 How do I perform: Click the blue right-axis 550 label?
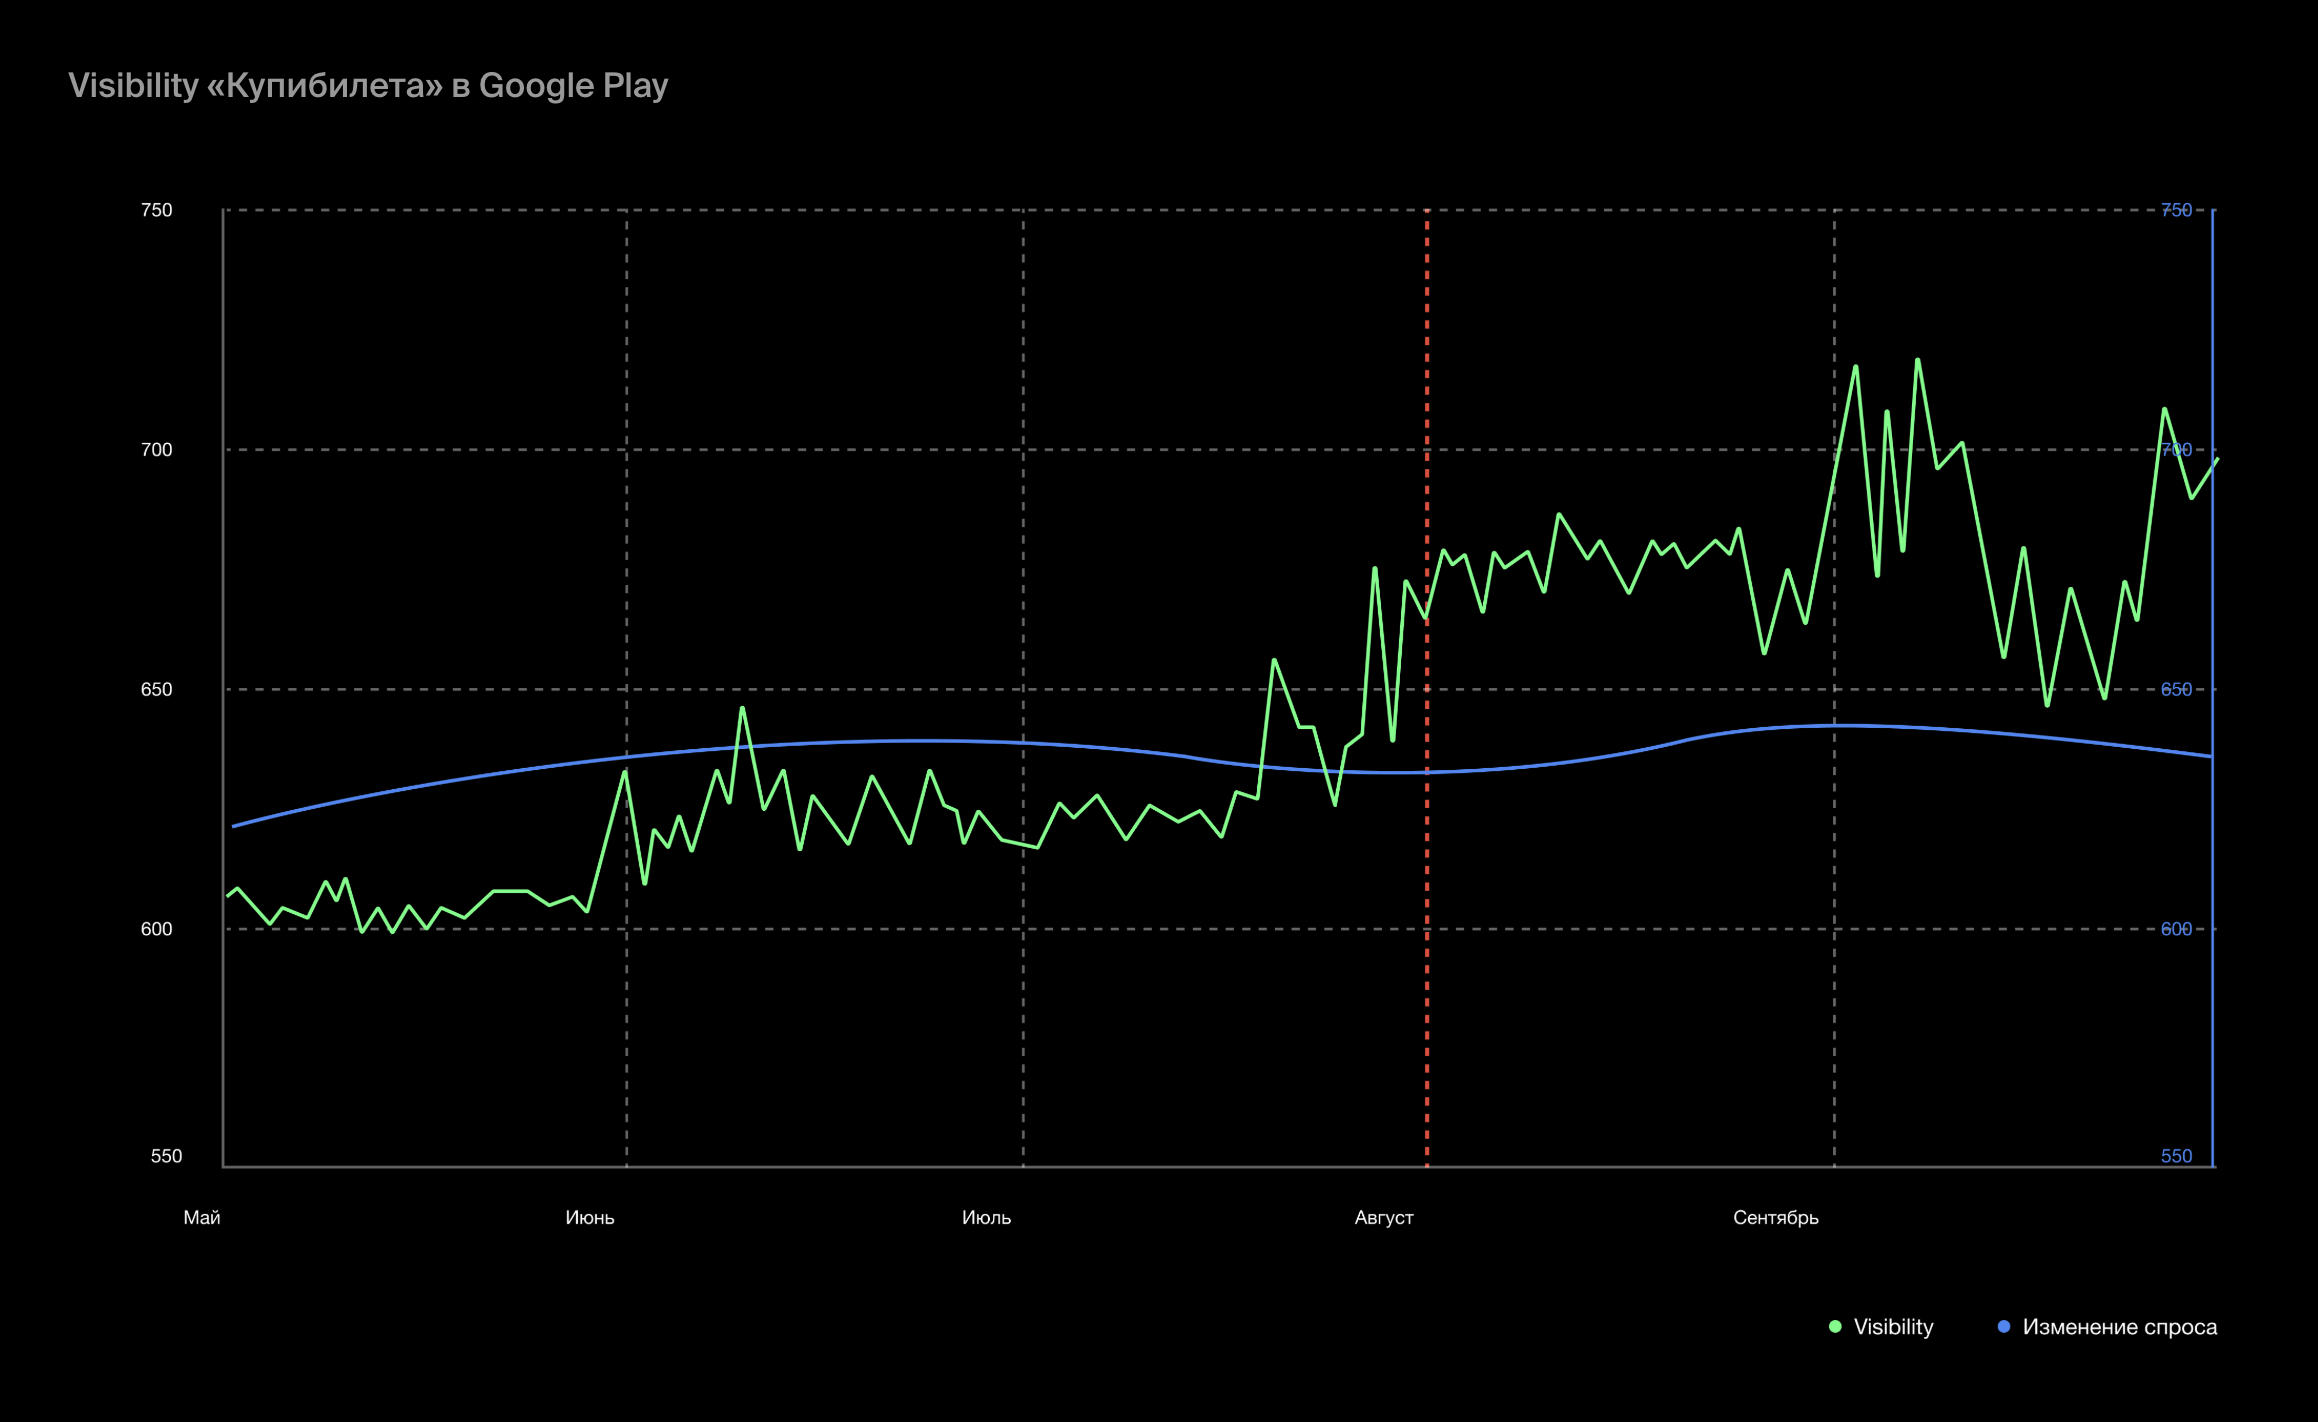[x=2176, y=1156]
